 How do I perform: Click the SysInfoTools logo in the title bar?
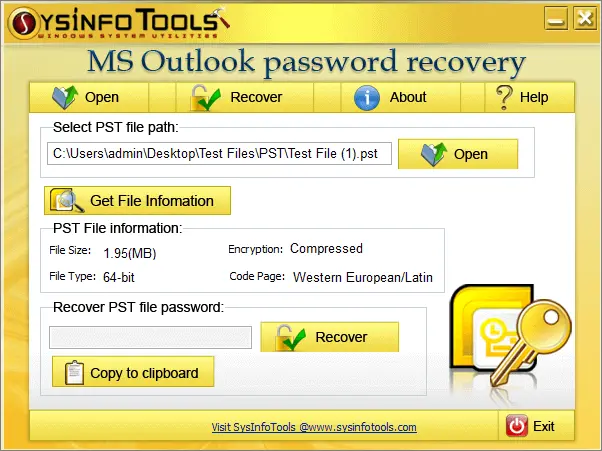(x=118, y=23)
